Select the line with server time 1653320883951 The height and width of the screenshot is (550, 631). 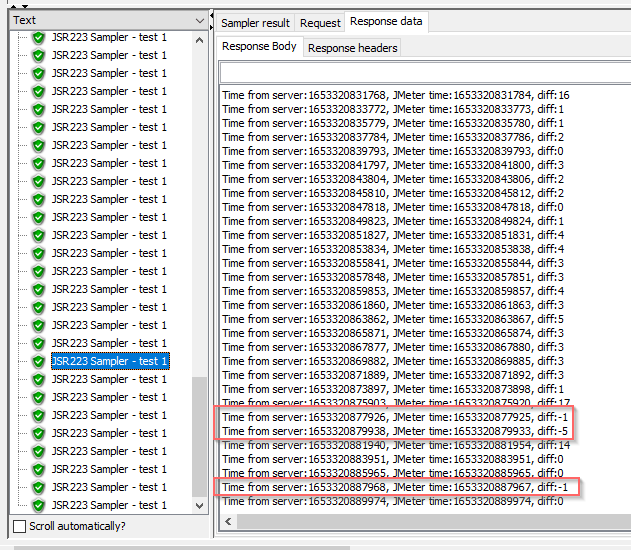point(393,459)
